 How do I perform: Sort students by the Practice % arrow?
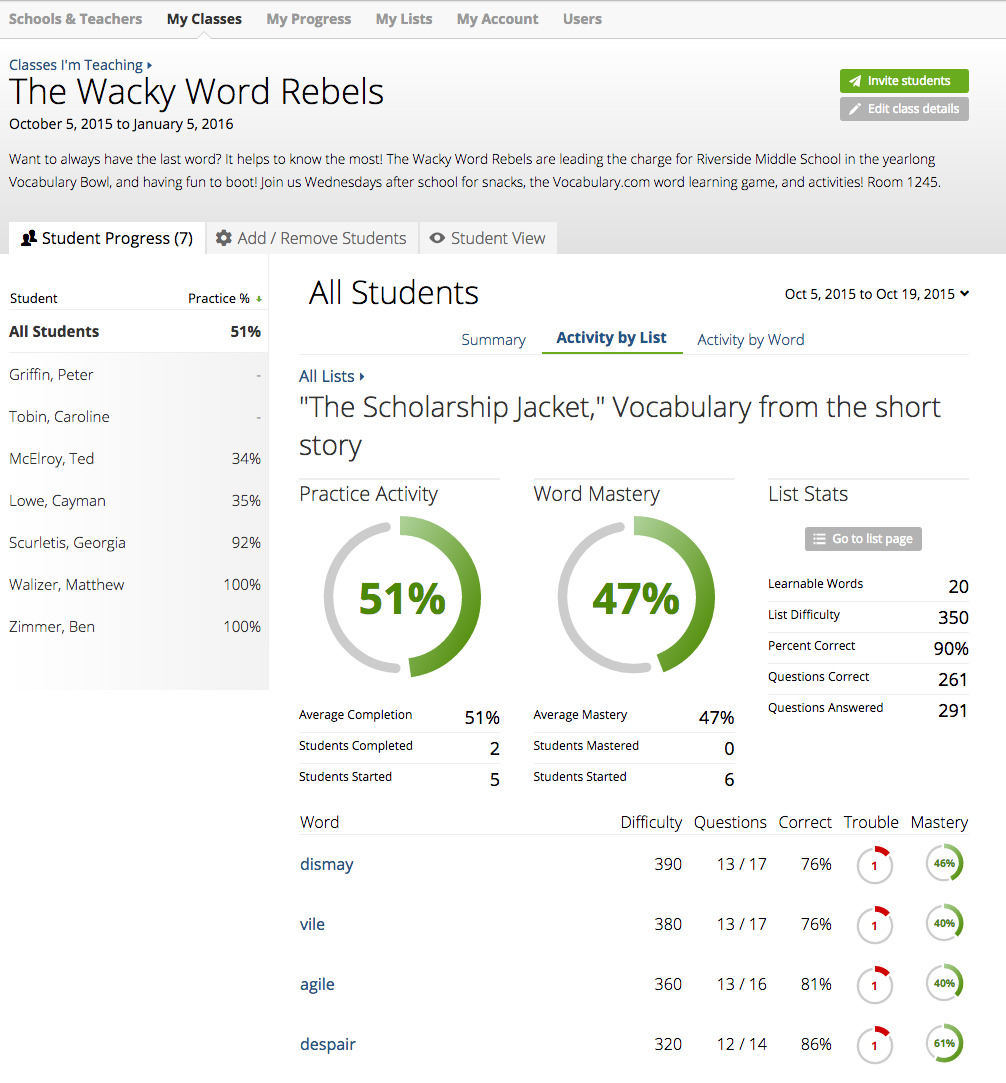[259, 299]
